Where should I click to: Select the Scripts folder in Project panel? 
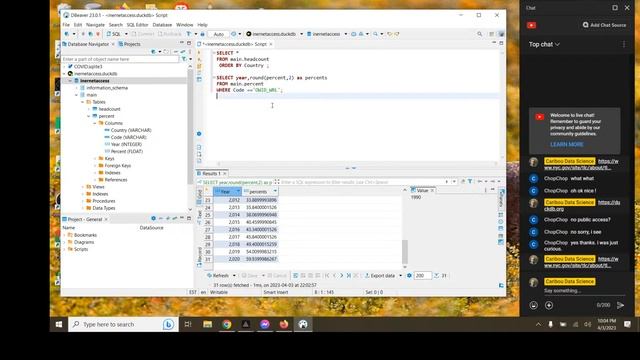[80, 249]
